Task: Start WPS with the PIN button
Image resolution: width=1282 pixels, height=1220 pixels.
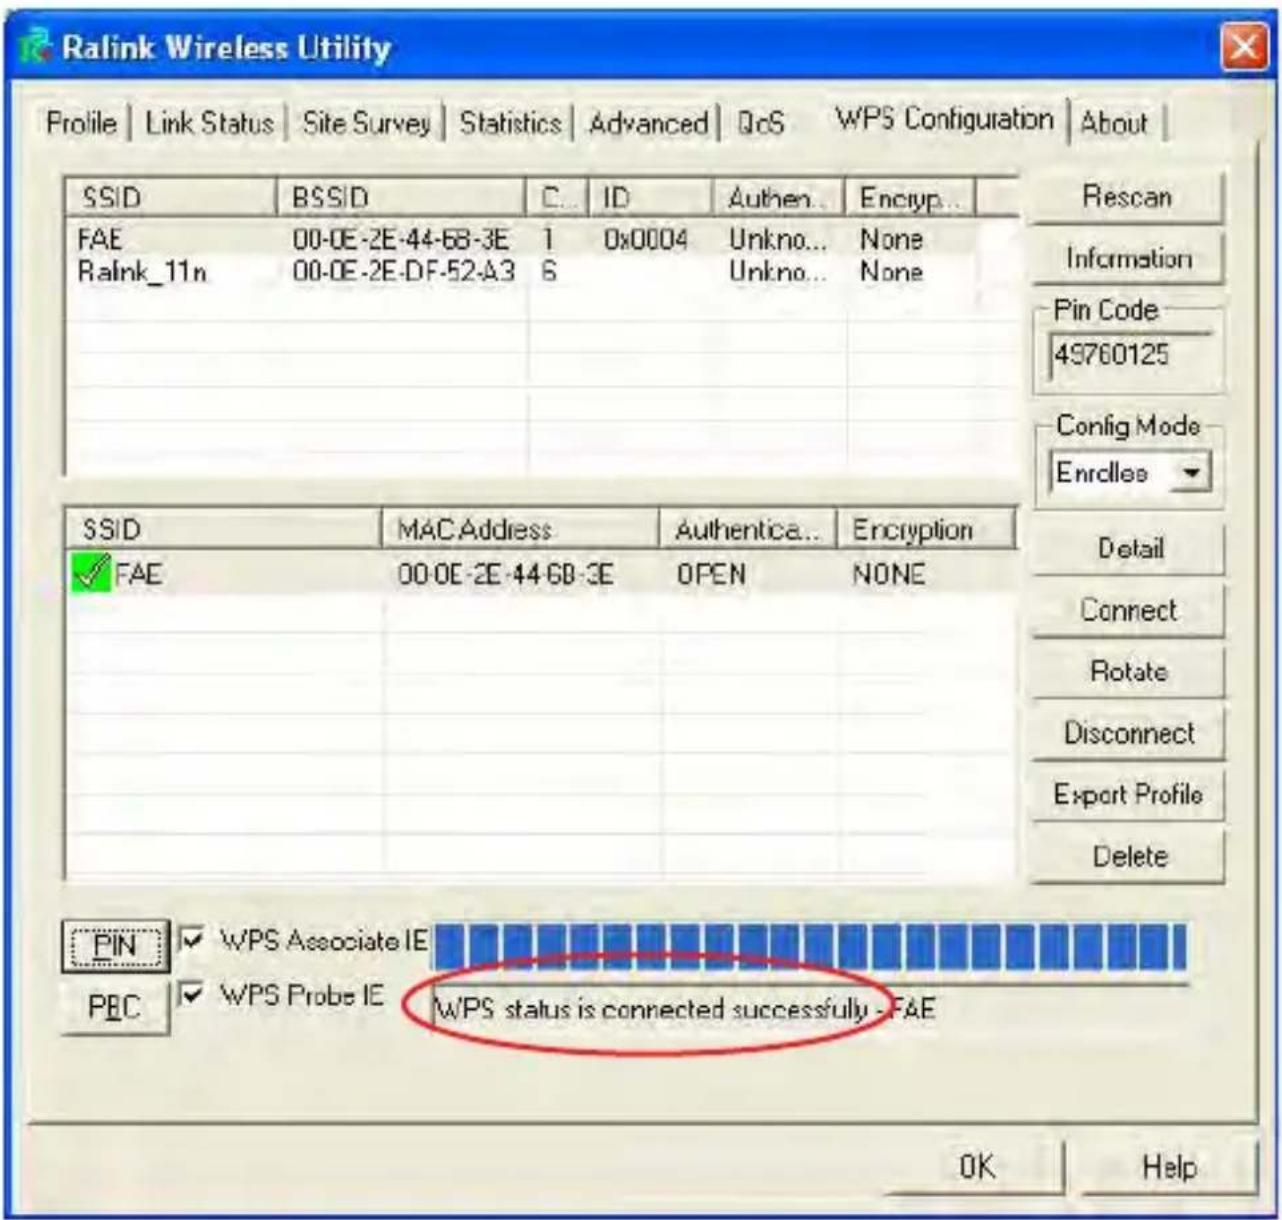Action: click(x=114, y=945)
